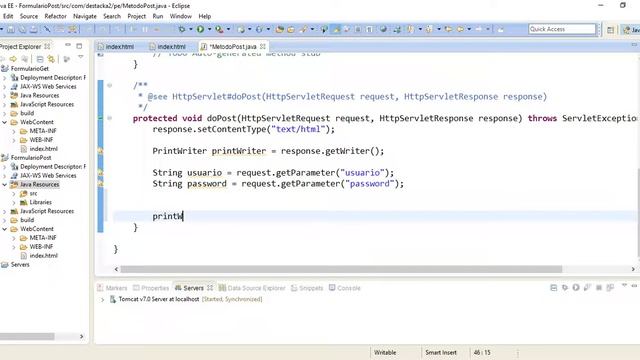Click the Print icon in toolbar
640x360 pixels.
point(34,29)
